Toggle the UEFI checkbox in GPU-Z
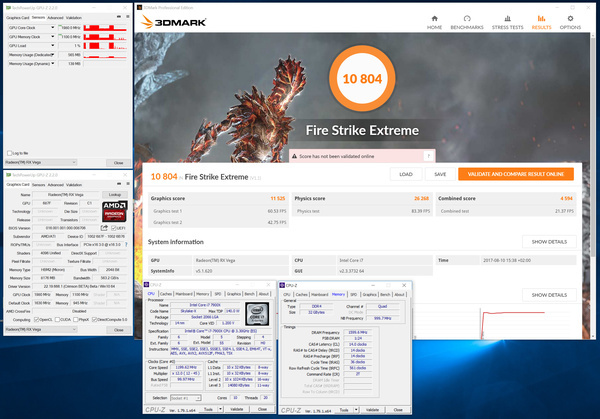 tap(114, 228)
